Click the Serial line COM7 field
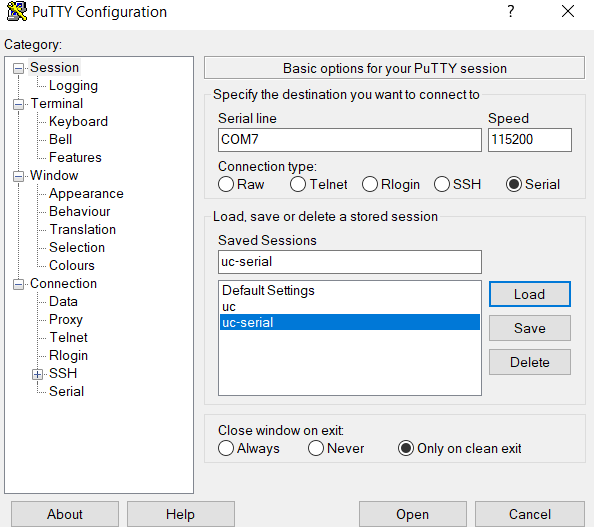 [x=350, y=140]
